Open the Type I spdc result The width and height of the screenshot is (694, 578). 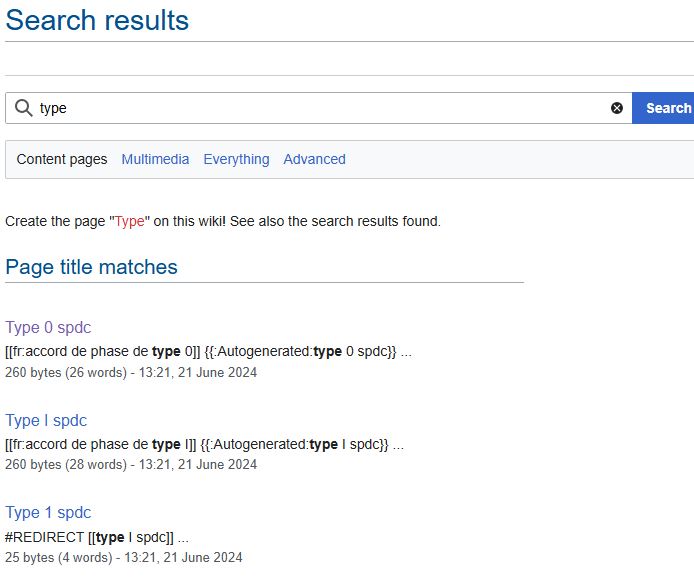point(46,420)
